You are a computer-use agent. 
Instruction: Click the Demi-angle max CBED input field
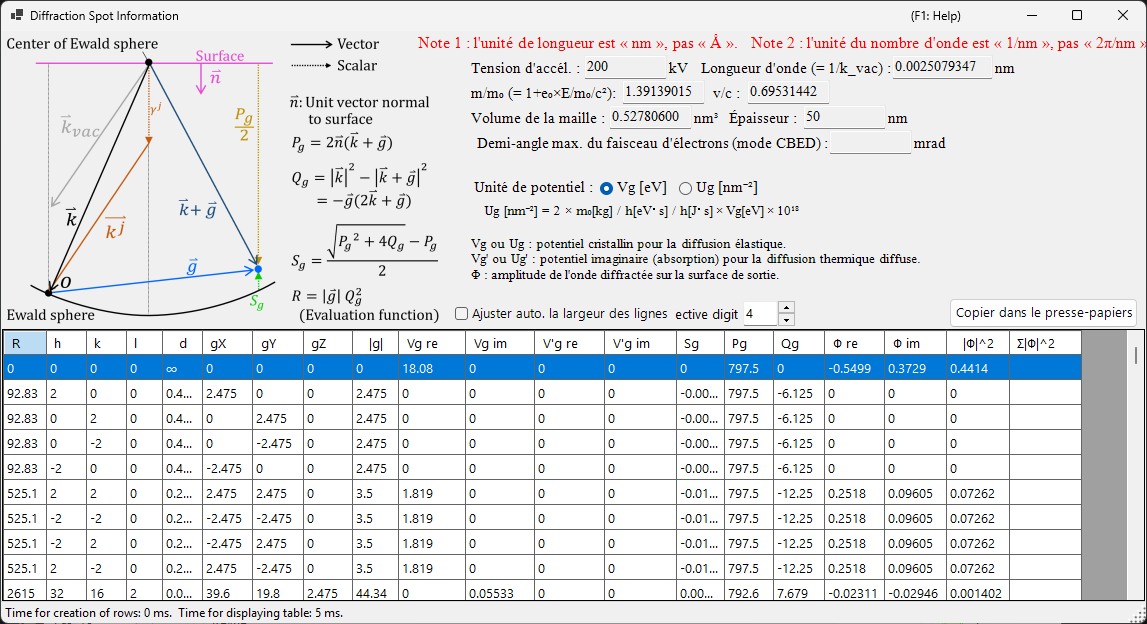(x=870, y=143)
